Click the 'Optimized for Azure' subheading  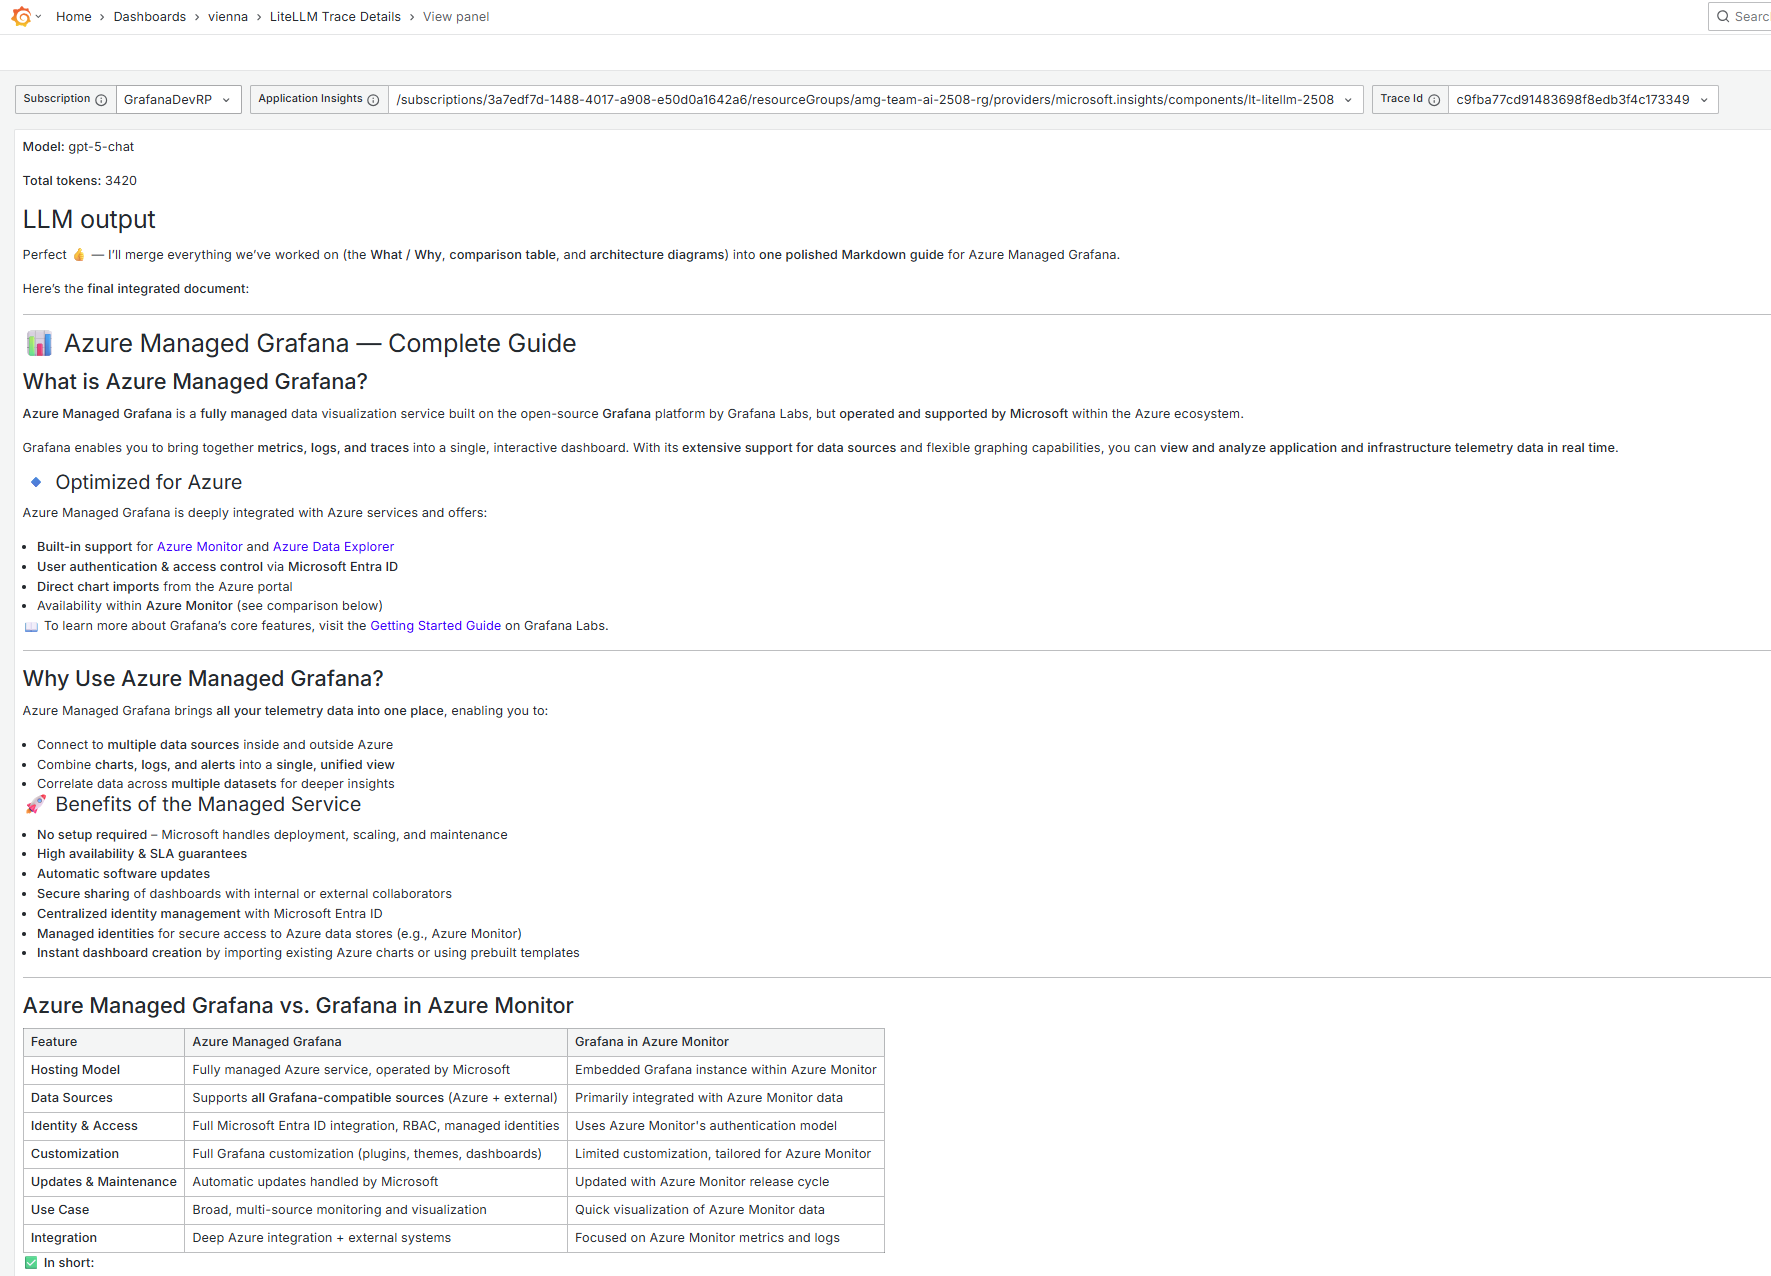pyautogui.click(x=149, y=483)
